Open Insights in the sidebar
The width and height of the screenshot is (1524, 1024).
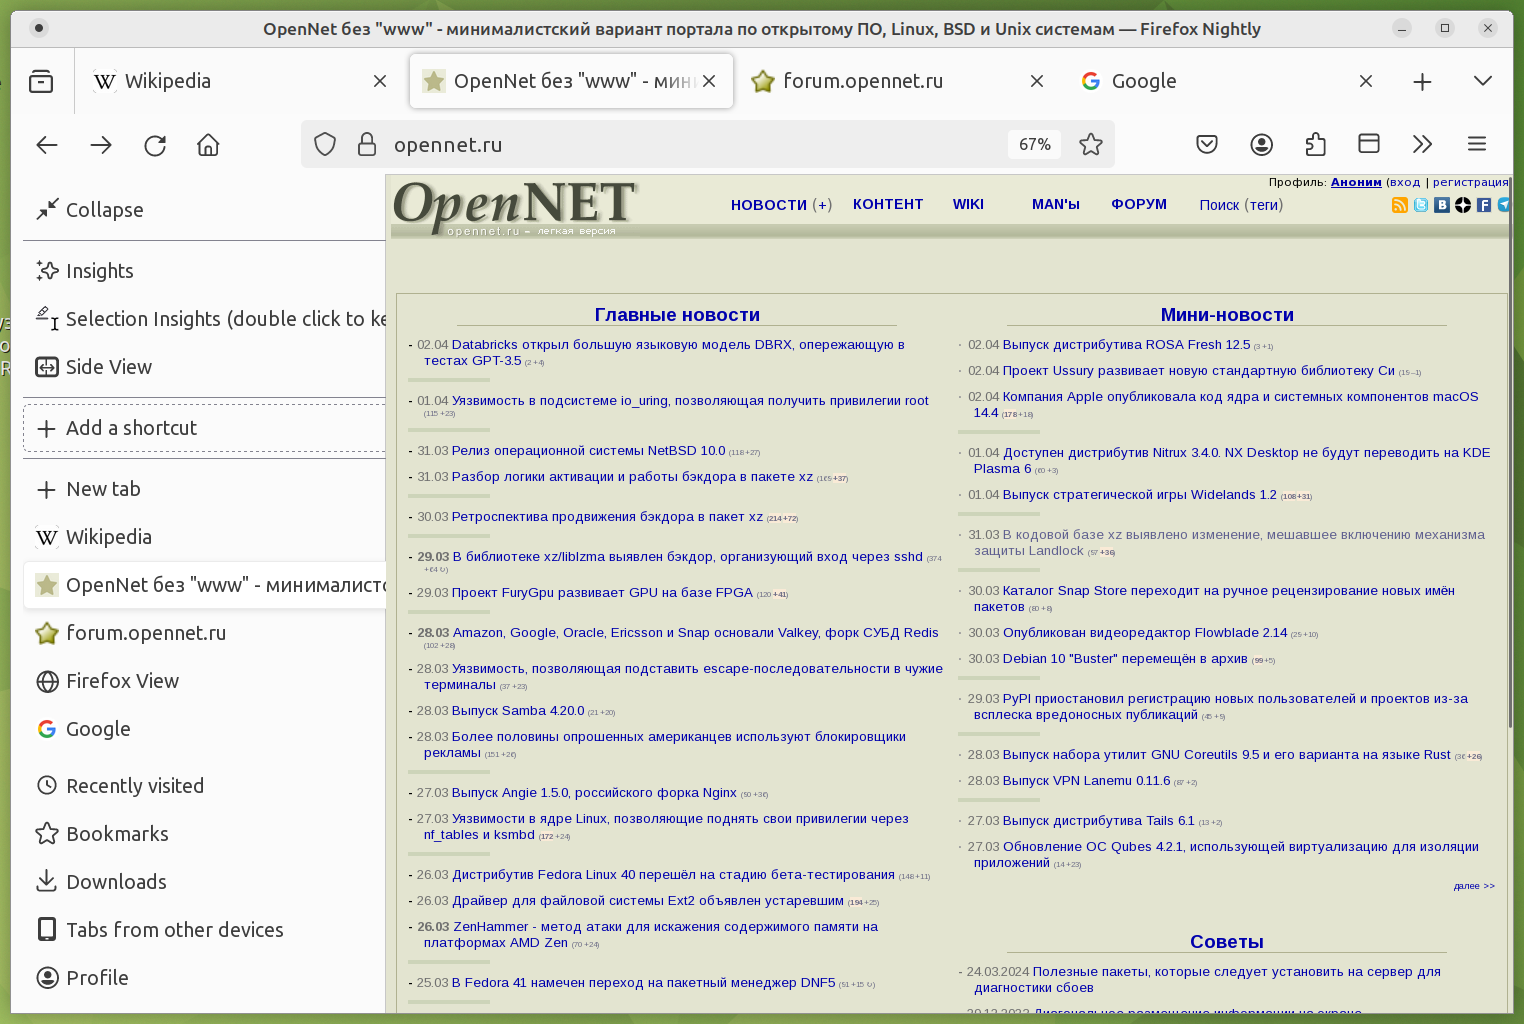coord(204,271)
